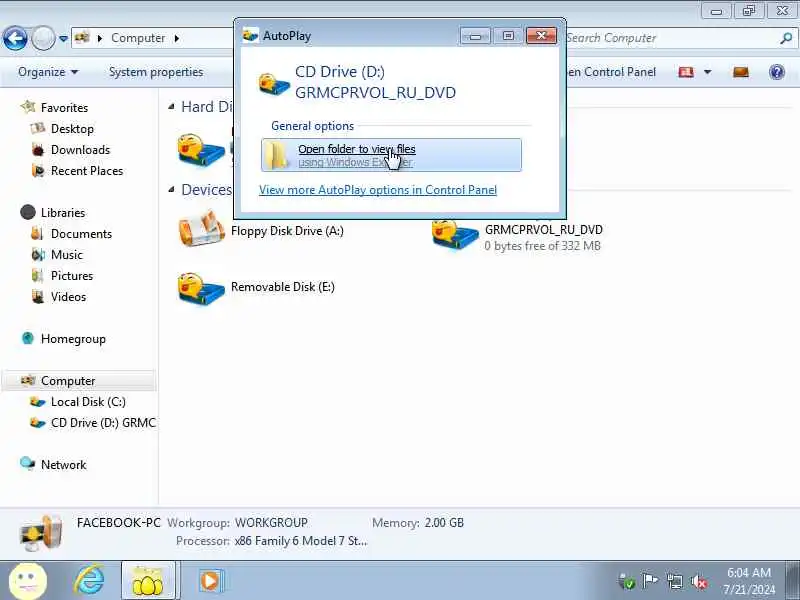The image size is (800, 600).
Task: Click the AutoPlay dialog title icon
Action: point(250,35)
